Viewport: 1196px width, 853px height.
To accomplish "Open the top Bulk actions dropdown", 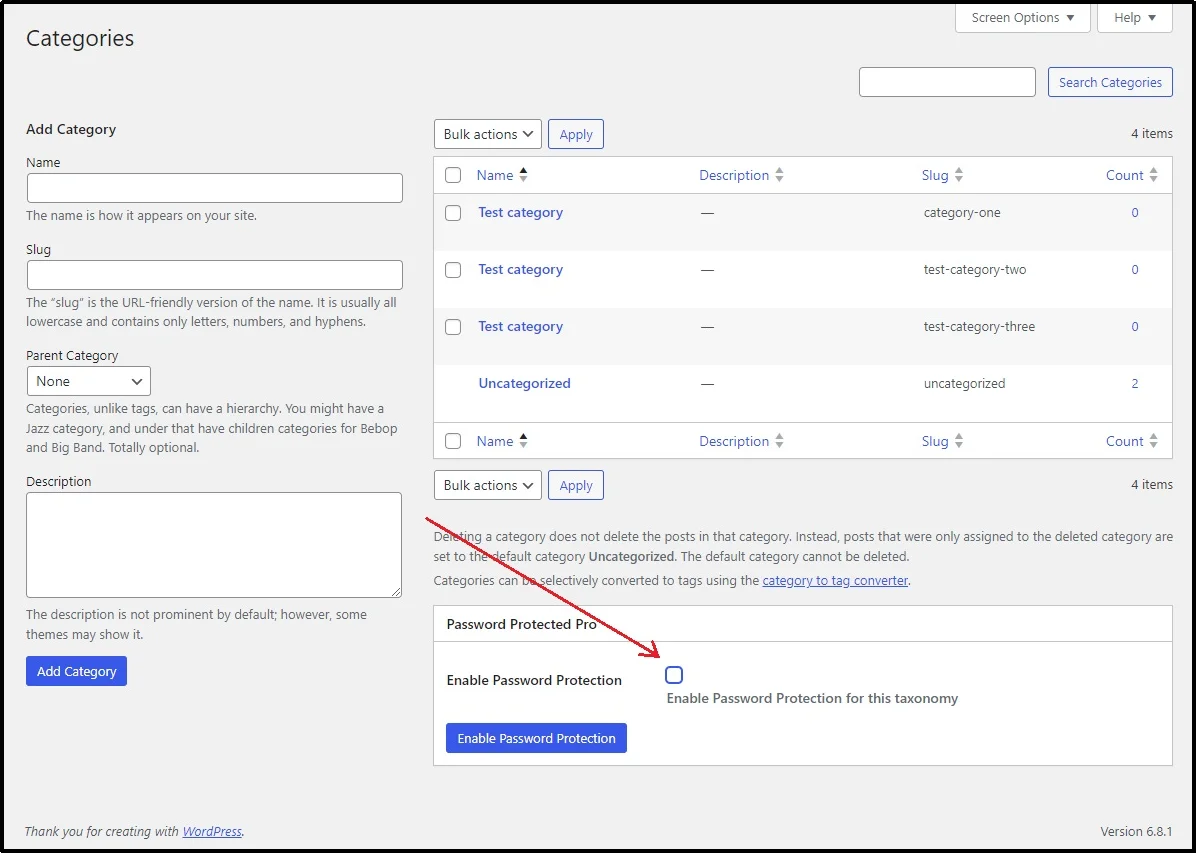I will (487, 133).
